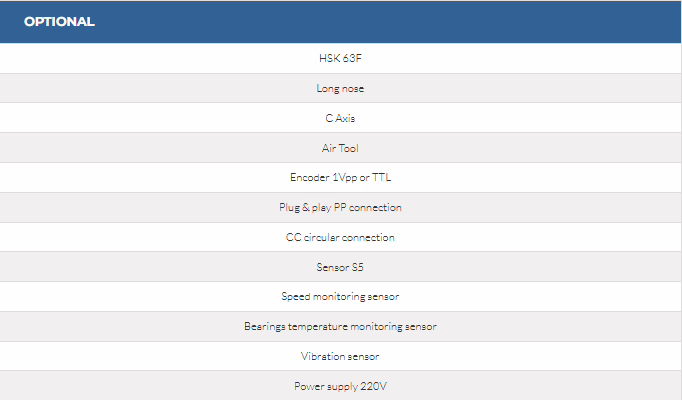682x400 pixels.
Task: Select the Vibration sensor row
Action: (340, 356)
